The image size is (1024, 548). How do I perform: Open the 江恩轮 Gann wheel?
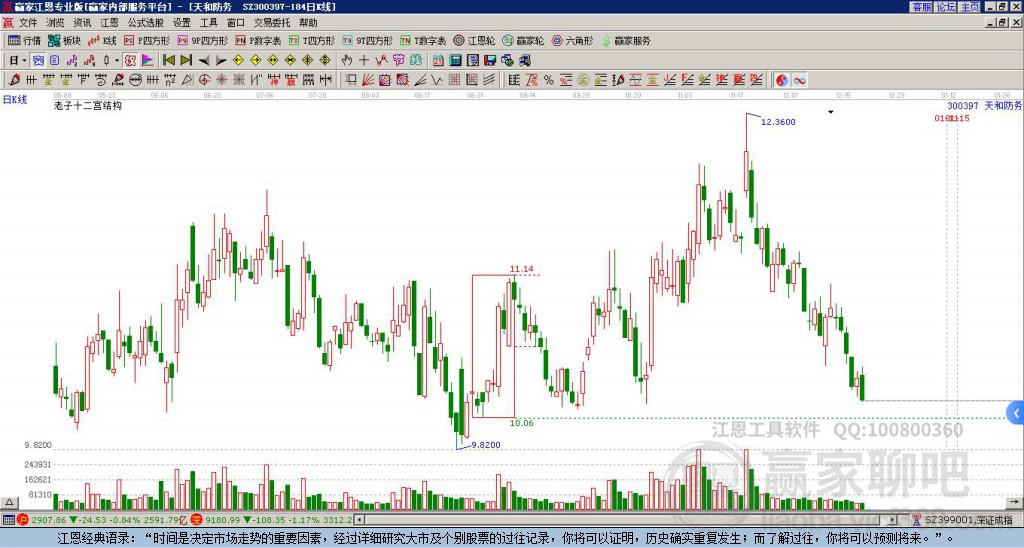click(474, 40)
